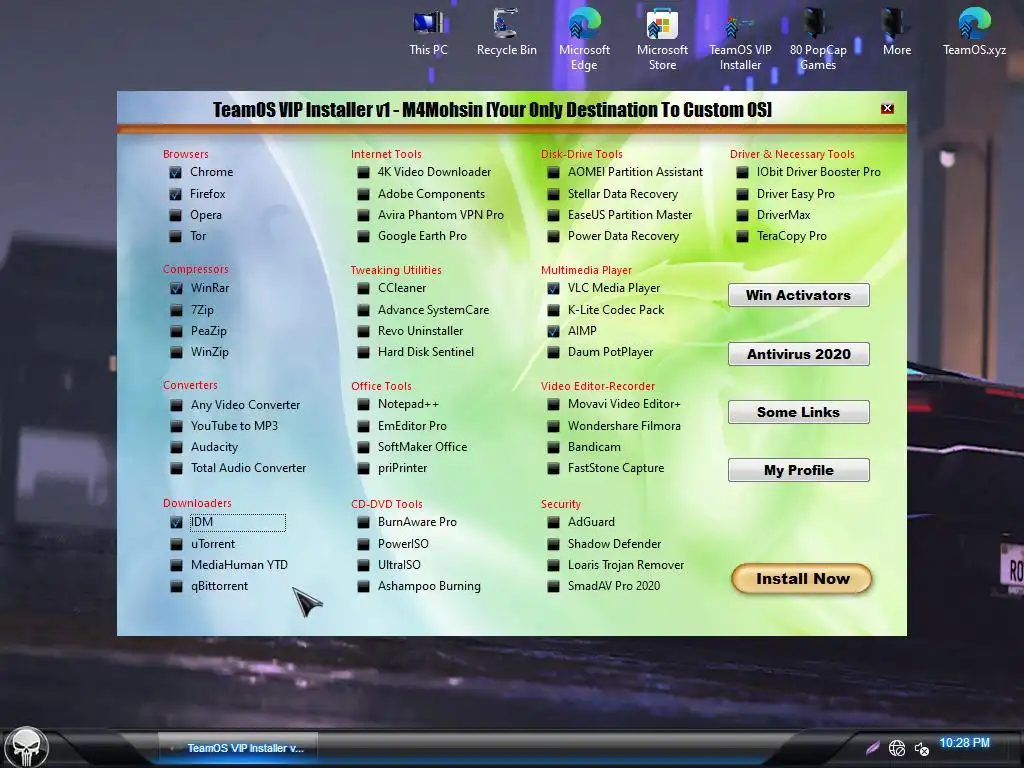Check Google Earth Pro checkbox
This screenshot has width=1024, height=768.
(x=364, y=236)
